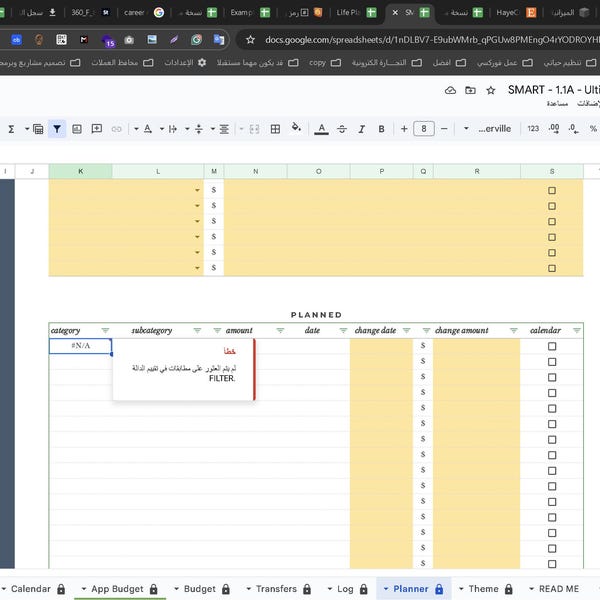Open the text wrapping tool
The image size is (600, 600).
[x=173, y=129]
